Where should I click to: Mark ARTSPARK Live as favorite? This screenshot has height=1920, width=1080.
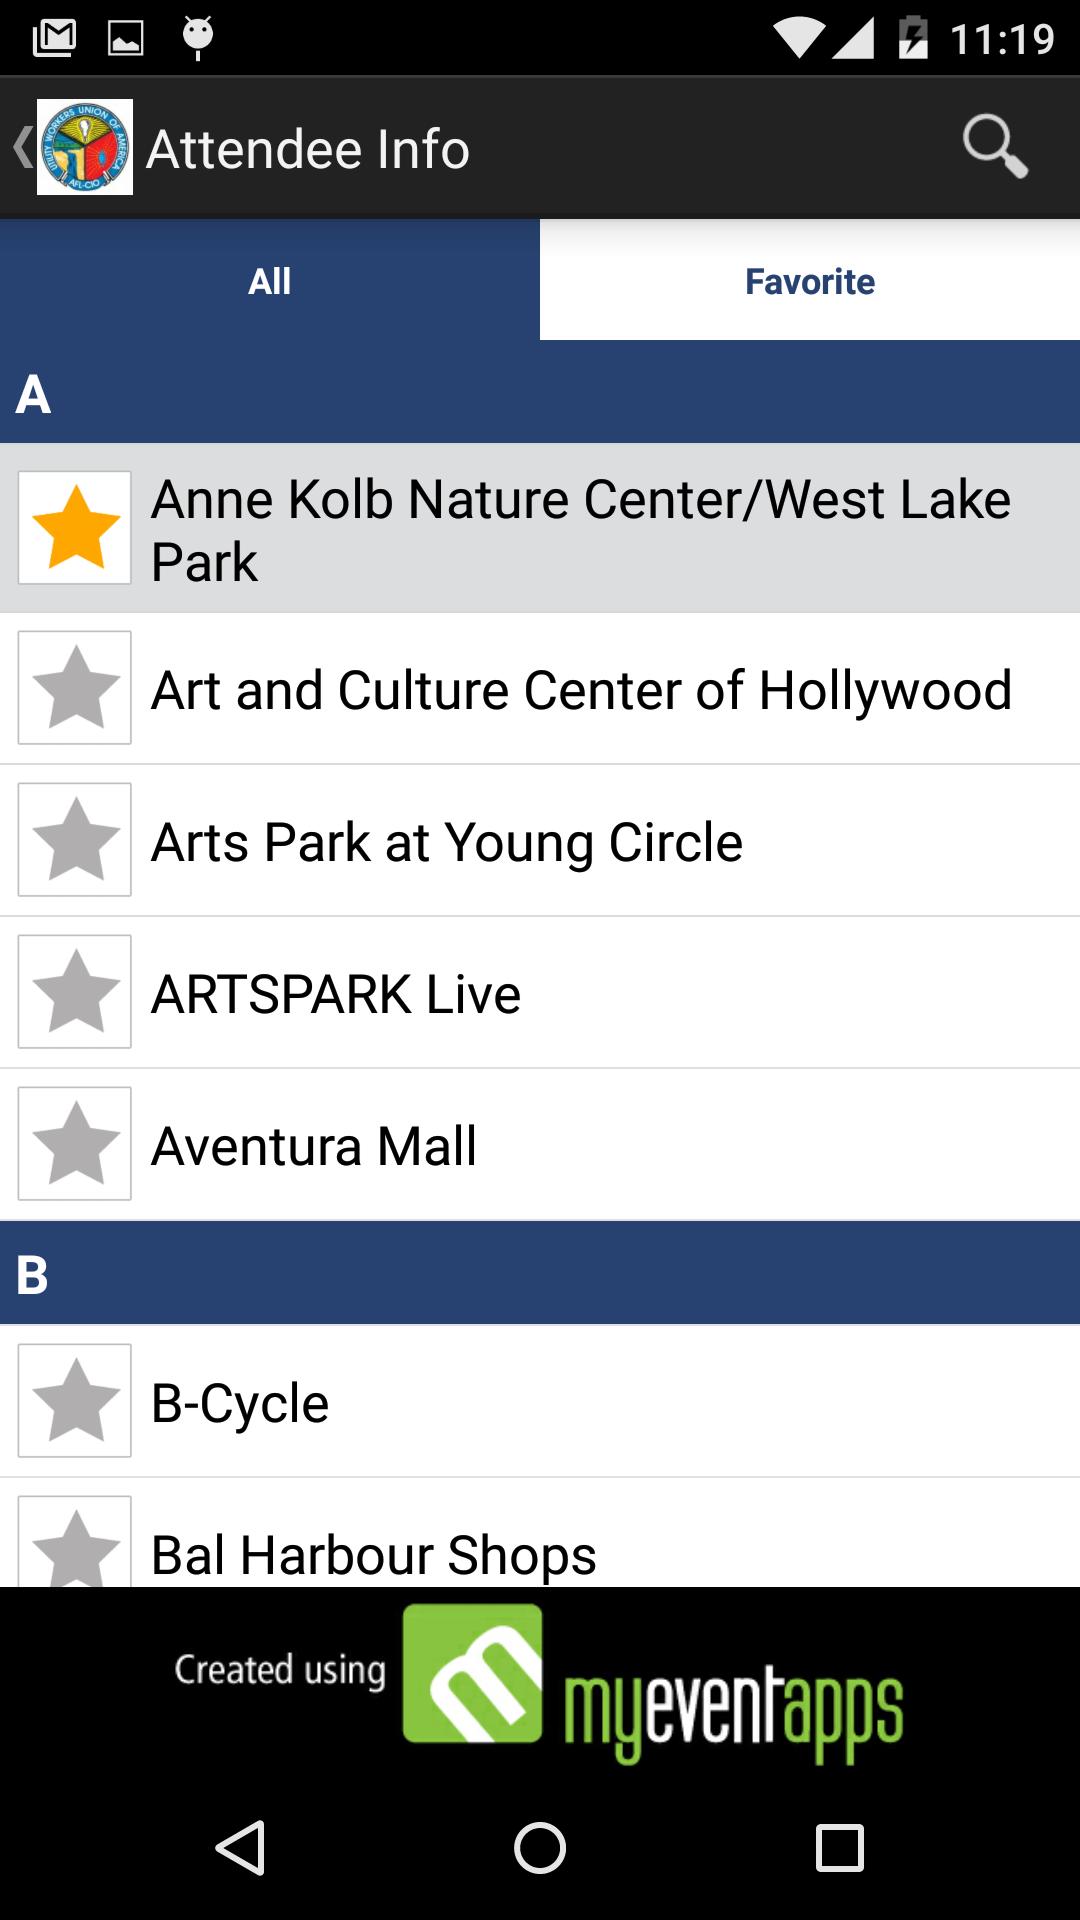(75, 992)
